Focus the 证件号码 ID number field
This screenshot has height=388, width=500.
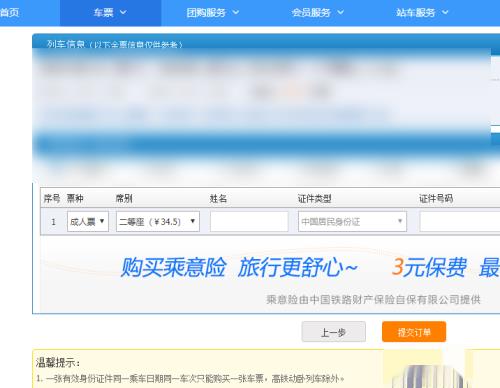(x=460, y=221)
